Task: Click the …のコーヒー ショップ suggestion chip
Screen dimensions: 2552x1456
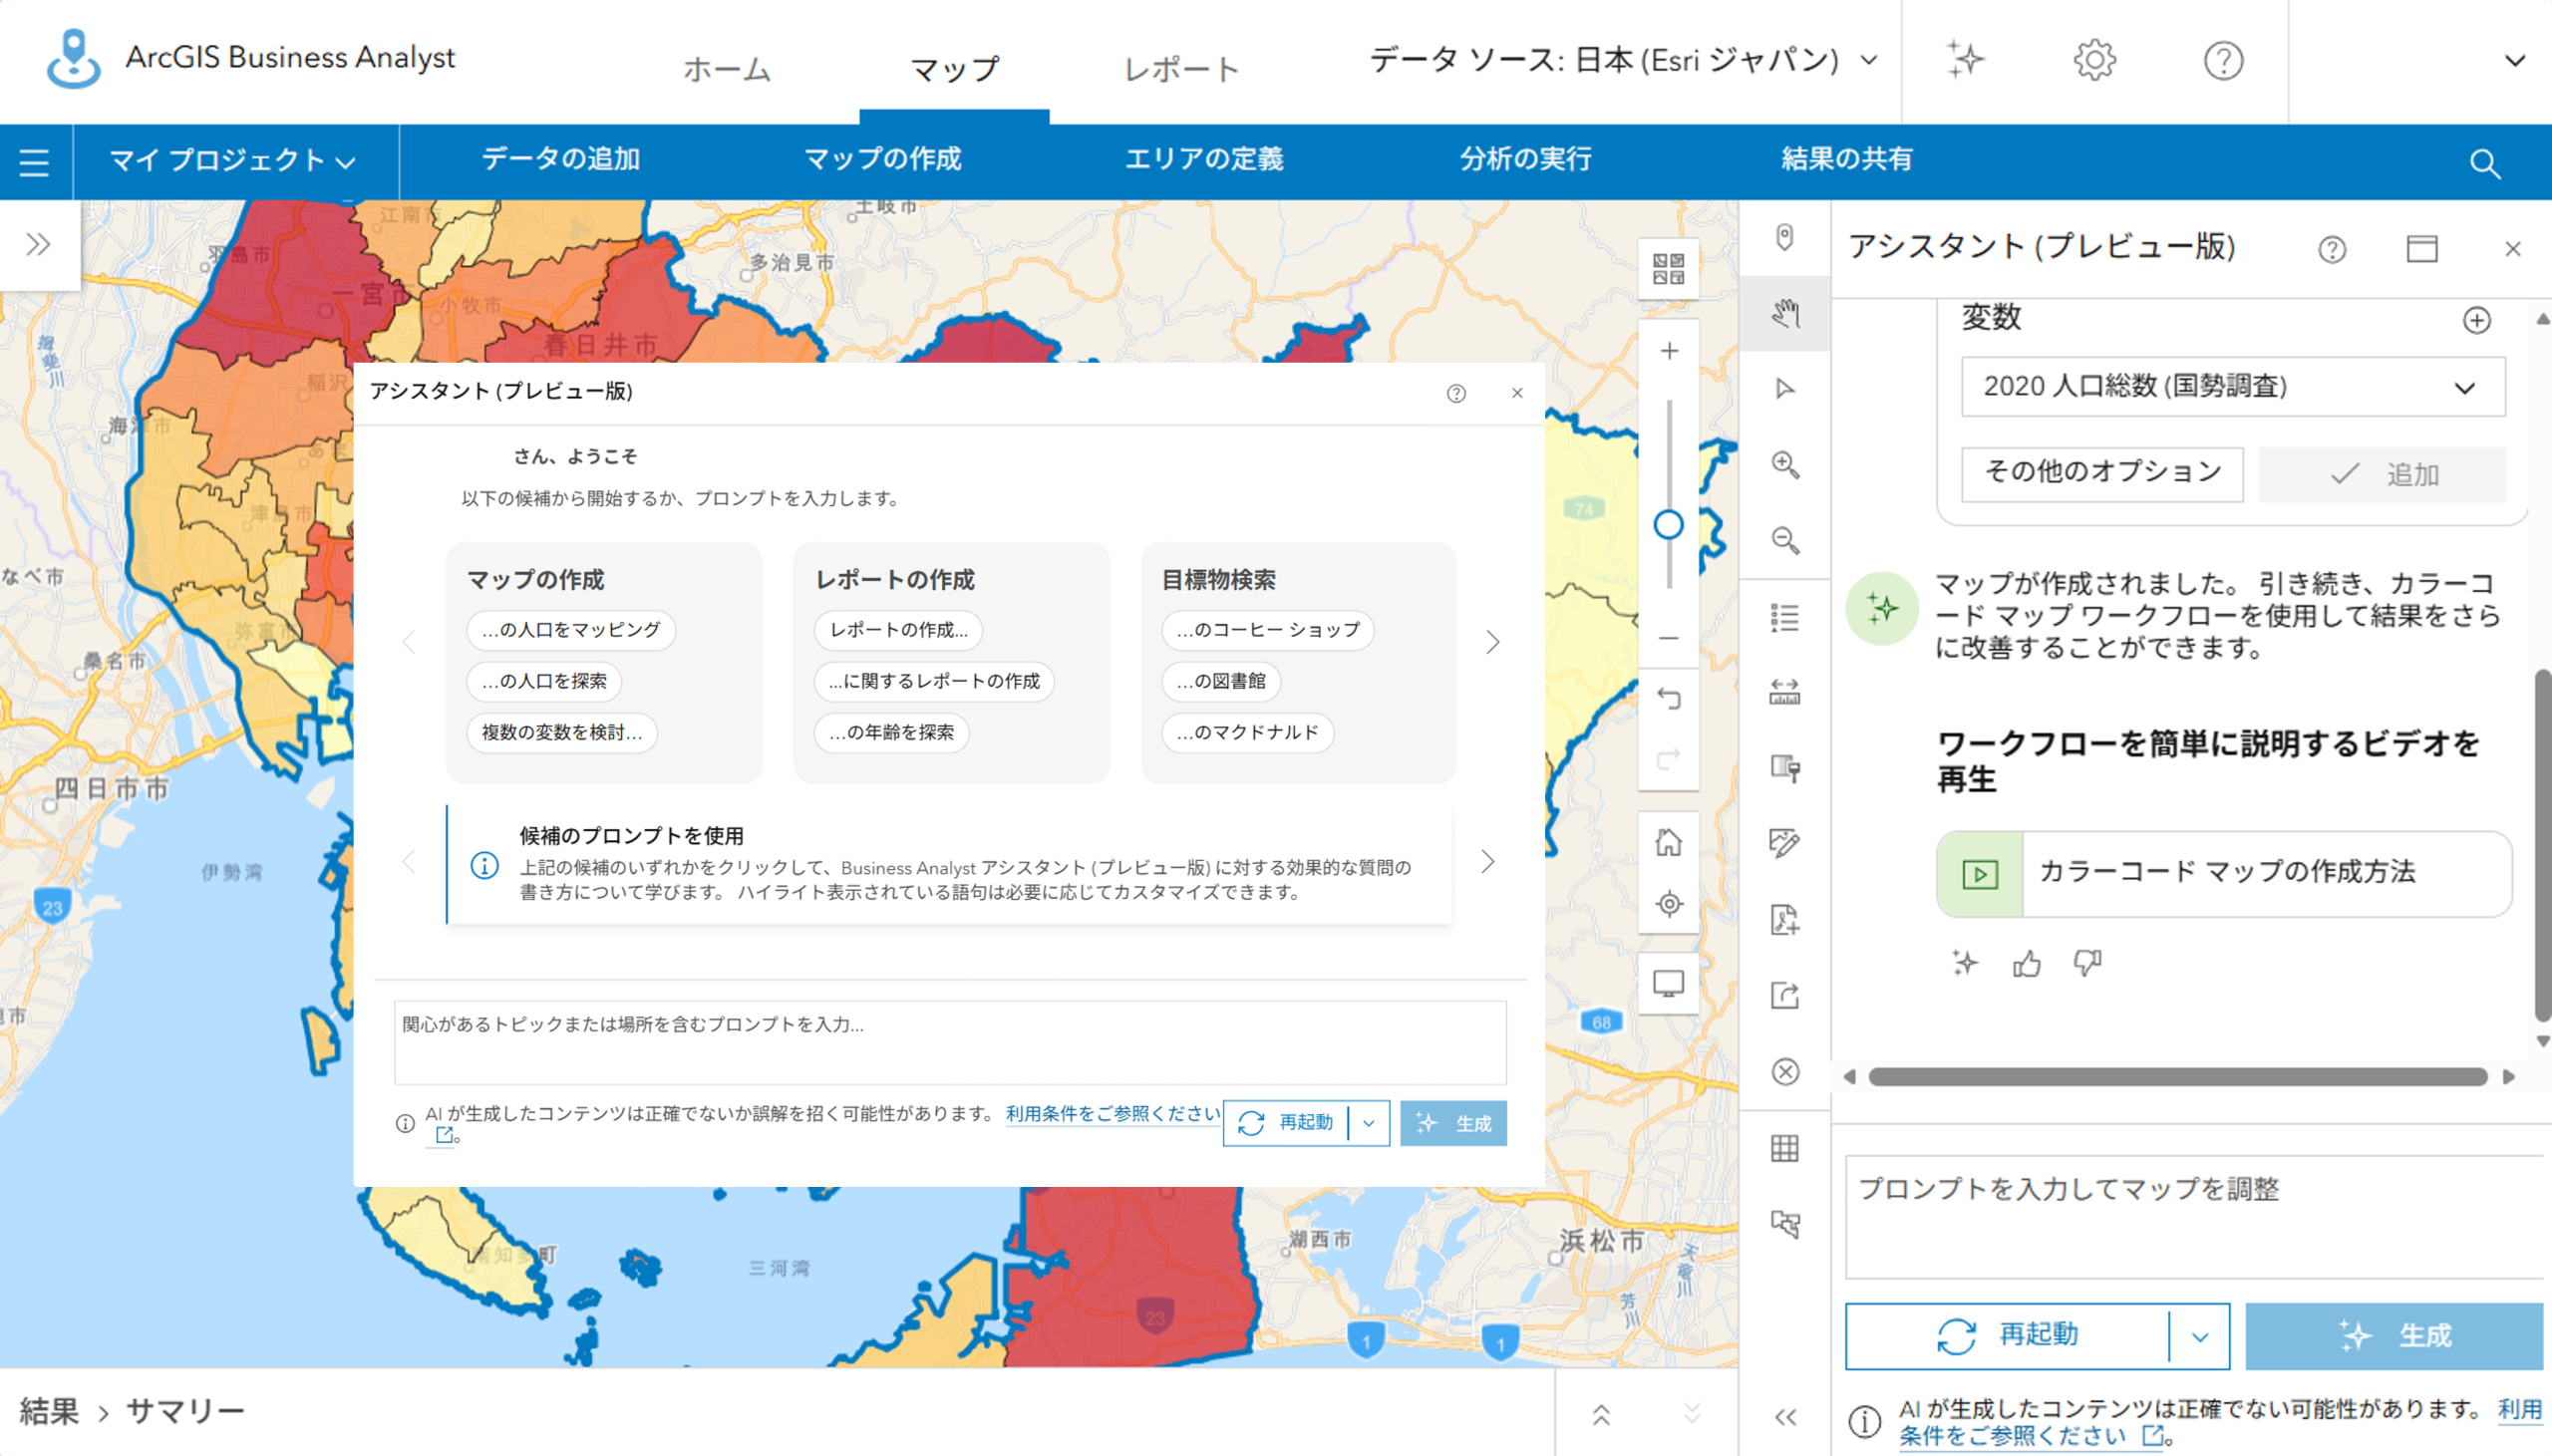Action: 1267,630
